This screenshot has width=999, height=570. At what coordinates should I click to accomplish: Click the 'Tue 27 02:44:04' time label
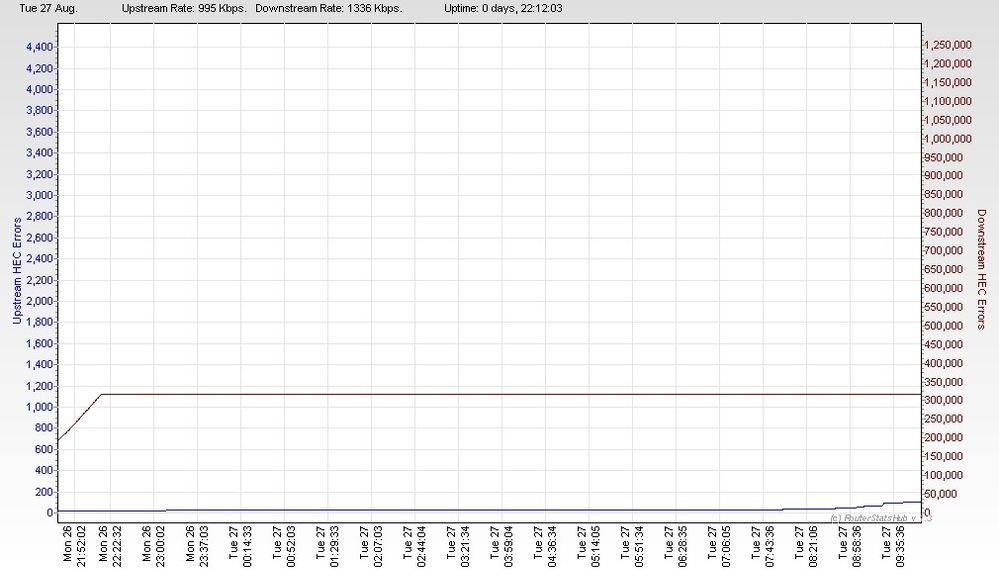pos(414,546)
